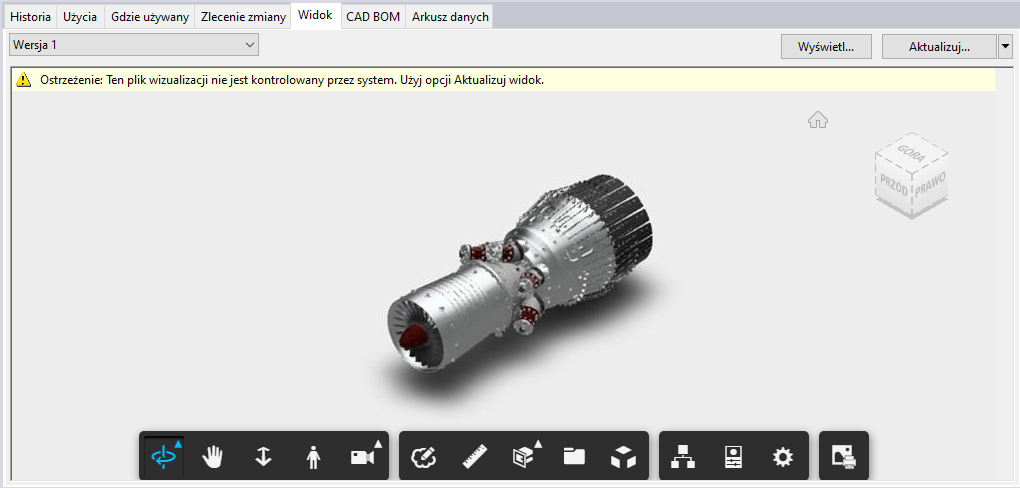
Task: Click the Print image icon
Action: pos(844,457)
